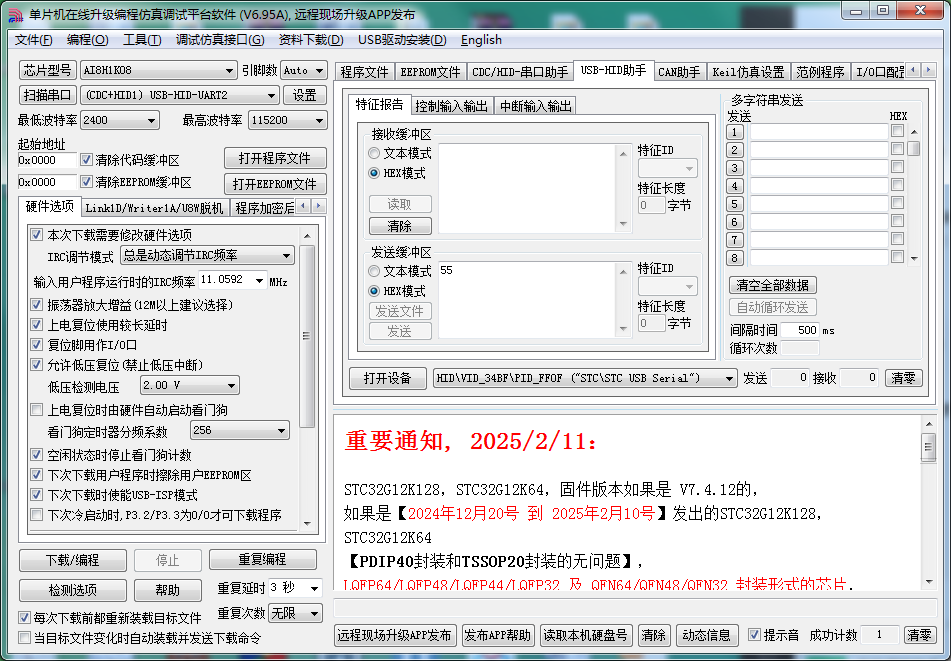Click multi-string send button number 3

pyautogui.click(x=734, y=168)
